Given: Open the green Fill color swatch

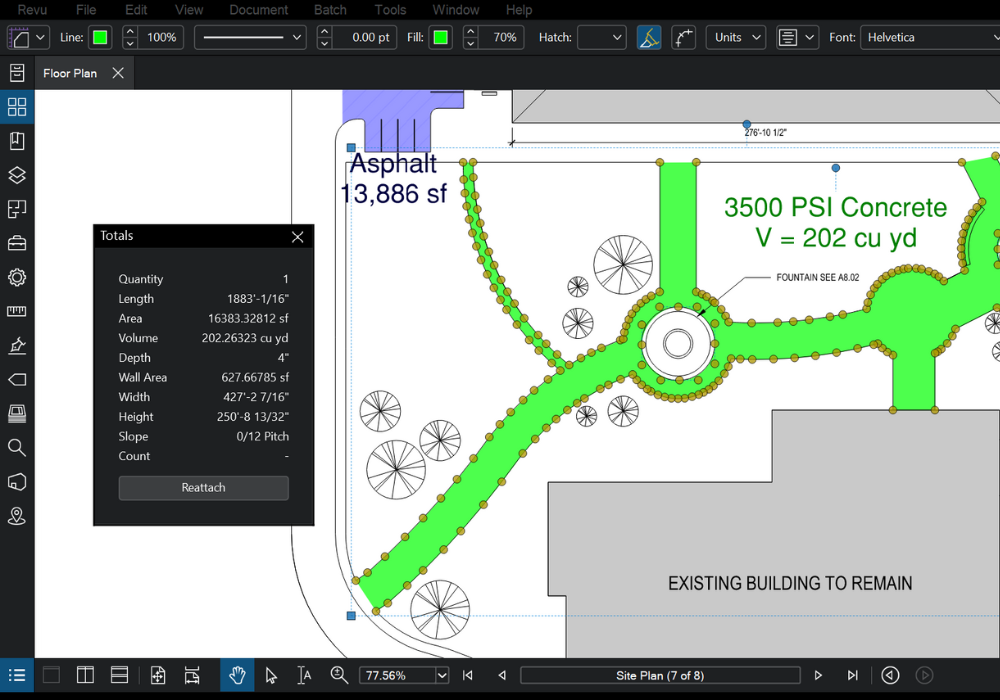Looking at the screenshot, I should (x=441, y=37).
